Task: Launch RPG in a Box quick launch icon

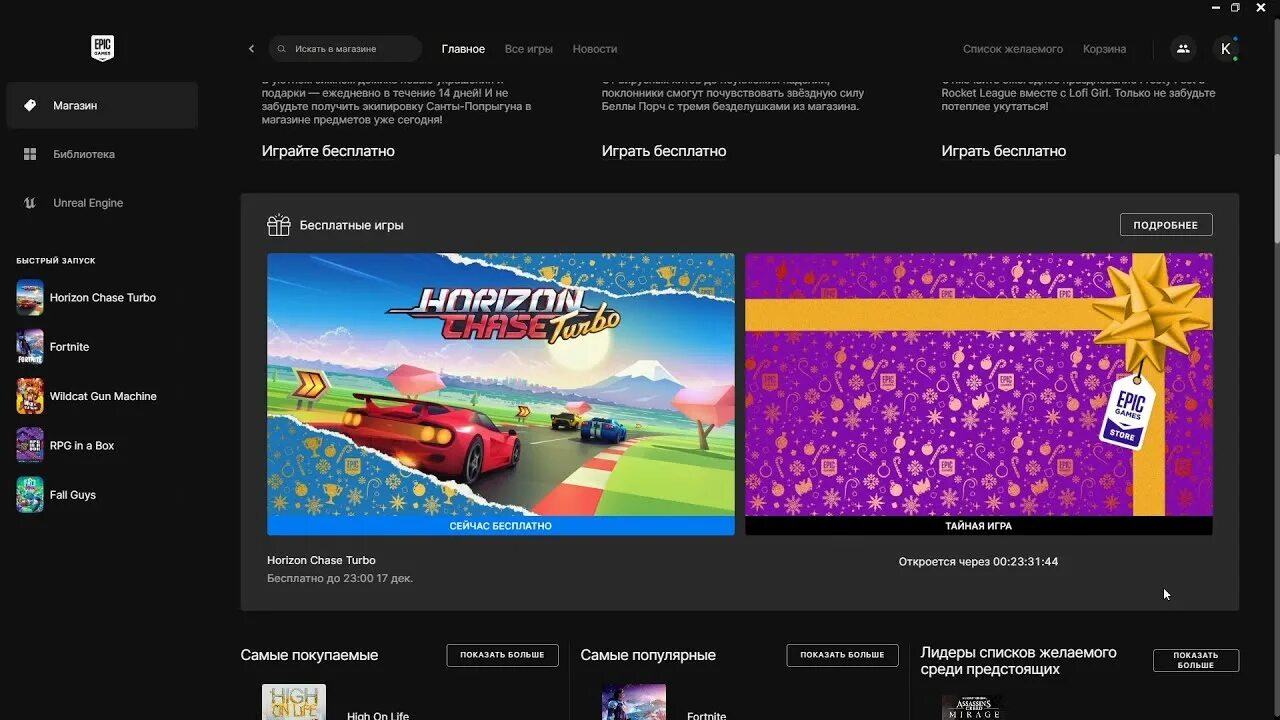Action: (x=30, y=445)
